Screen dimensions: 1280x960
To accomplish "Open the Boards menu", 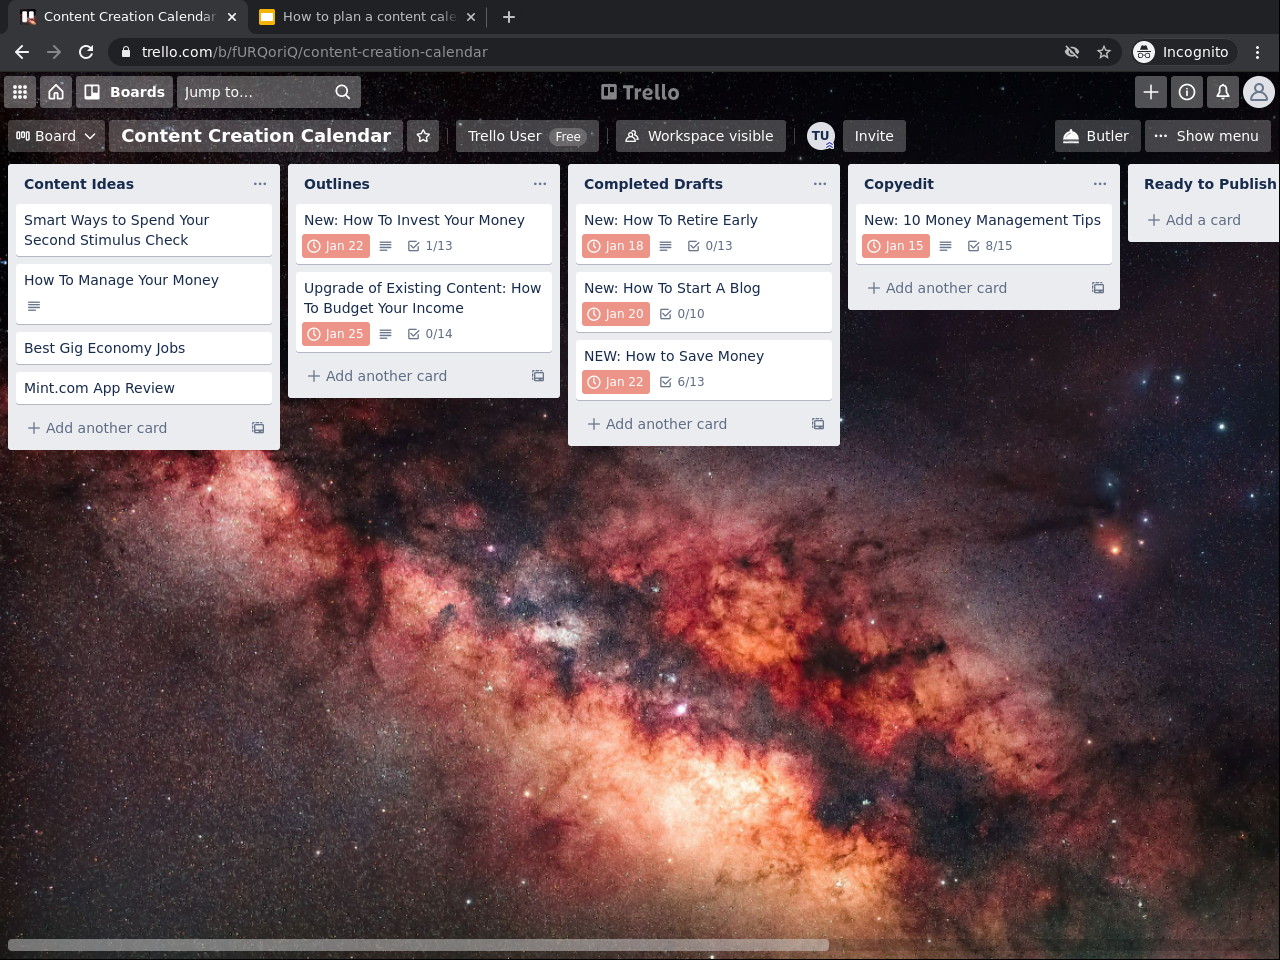I will 125,92.
